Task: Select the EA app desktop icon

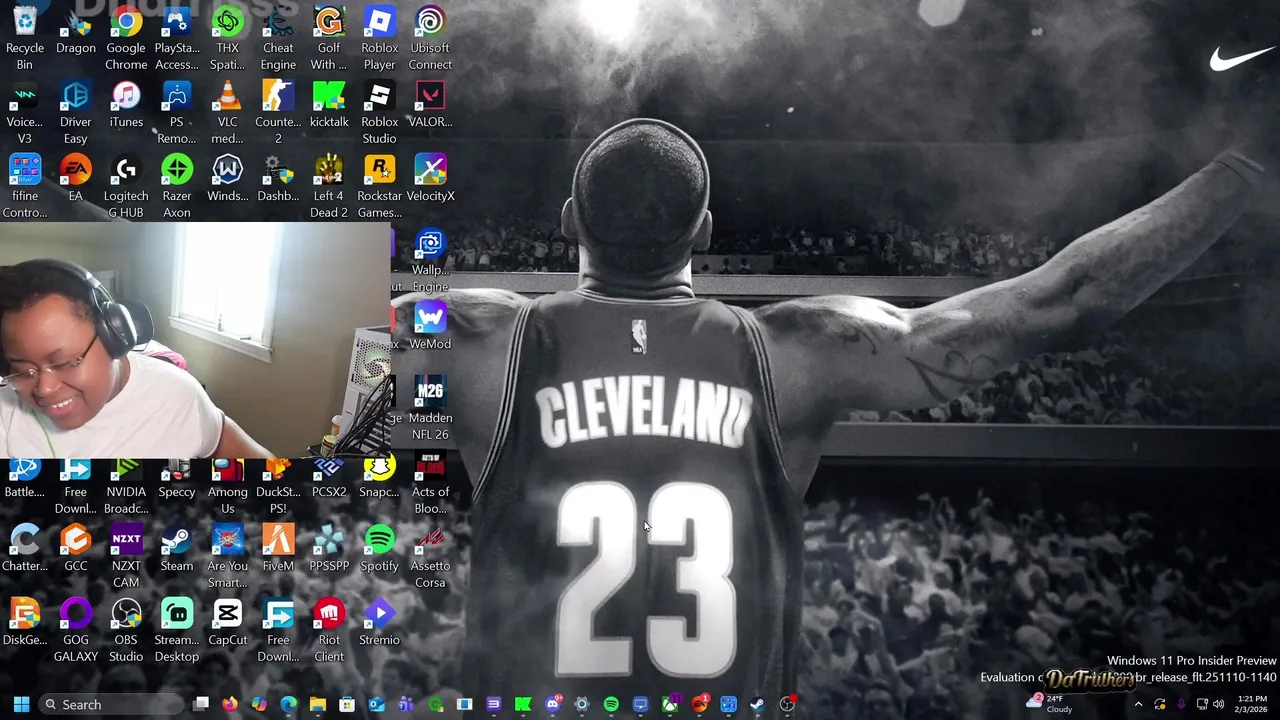Action: click(75, 179)
